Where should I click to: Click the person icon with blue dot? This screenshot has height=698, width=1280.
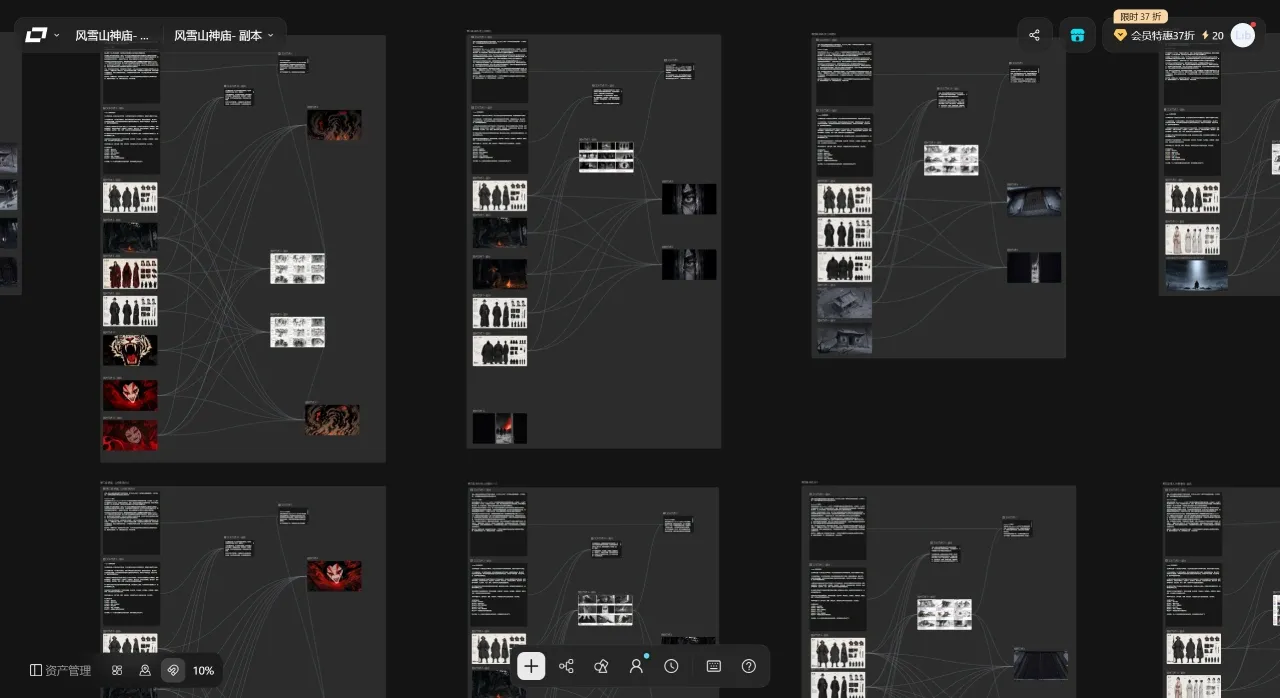[x=636, y=666]
